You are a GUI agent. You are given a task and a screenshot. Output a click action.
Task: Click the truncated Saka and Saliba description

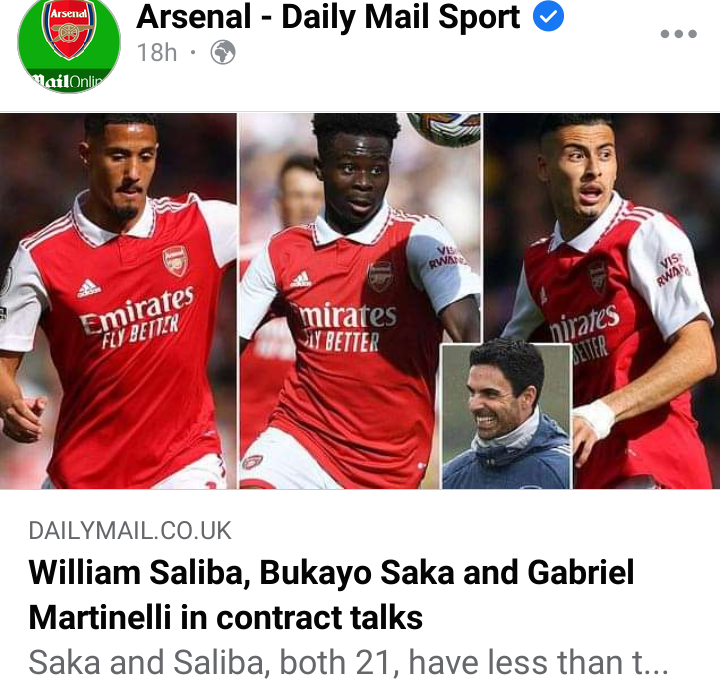point(348,662)
